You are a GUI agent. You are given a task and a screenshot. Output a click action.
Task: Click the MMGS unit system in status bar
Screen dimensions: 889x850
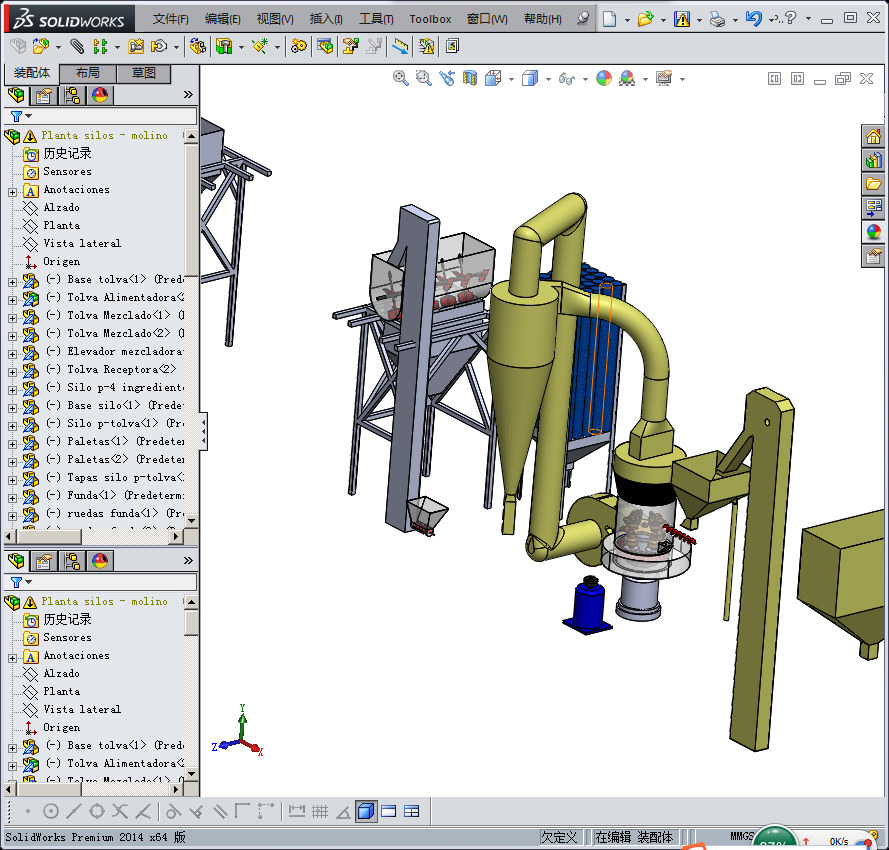pyautogui.click(x=742, y=836)
